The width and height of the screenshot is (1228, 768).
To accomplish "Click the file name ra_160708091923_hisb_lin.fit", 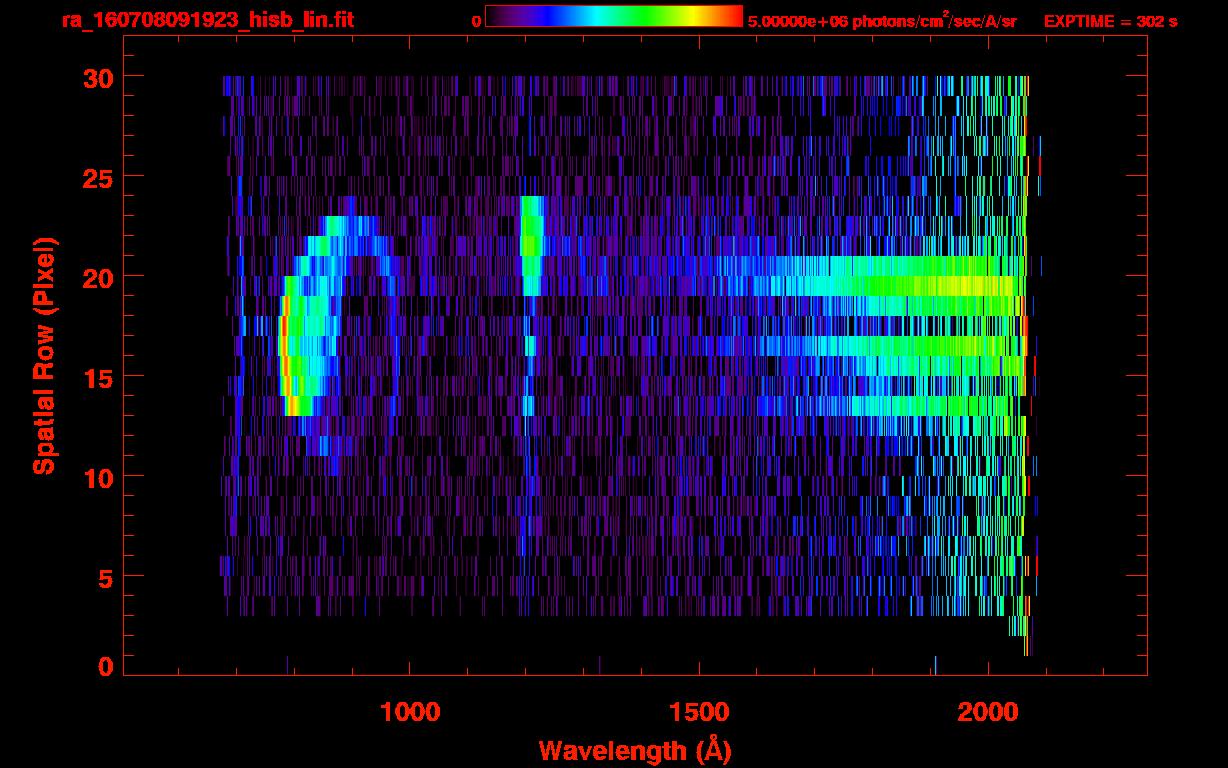I will 206,20.
